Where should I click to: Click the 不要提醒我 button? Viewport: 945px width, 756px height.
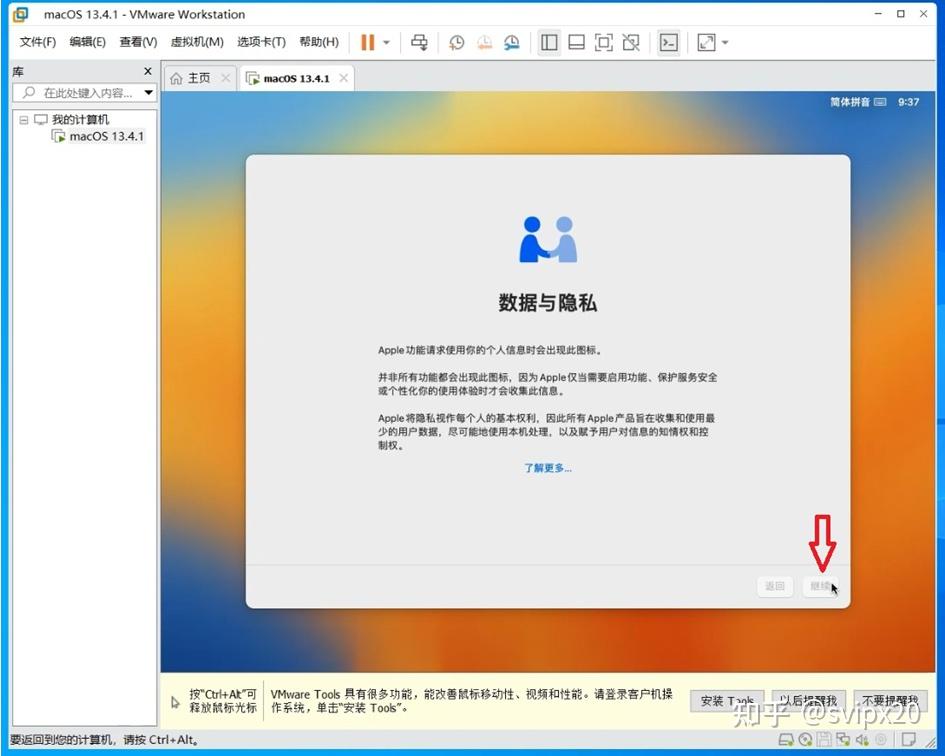(x=890, y=701)
